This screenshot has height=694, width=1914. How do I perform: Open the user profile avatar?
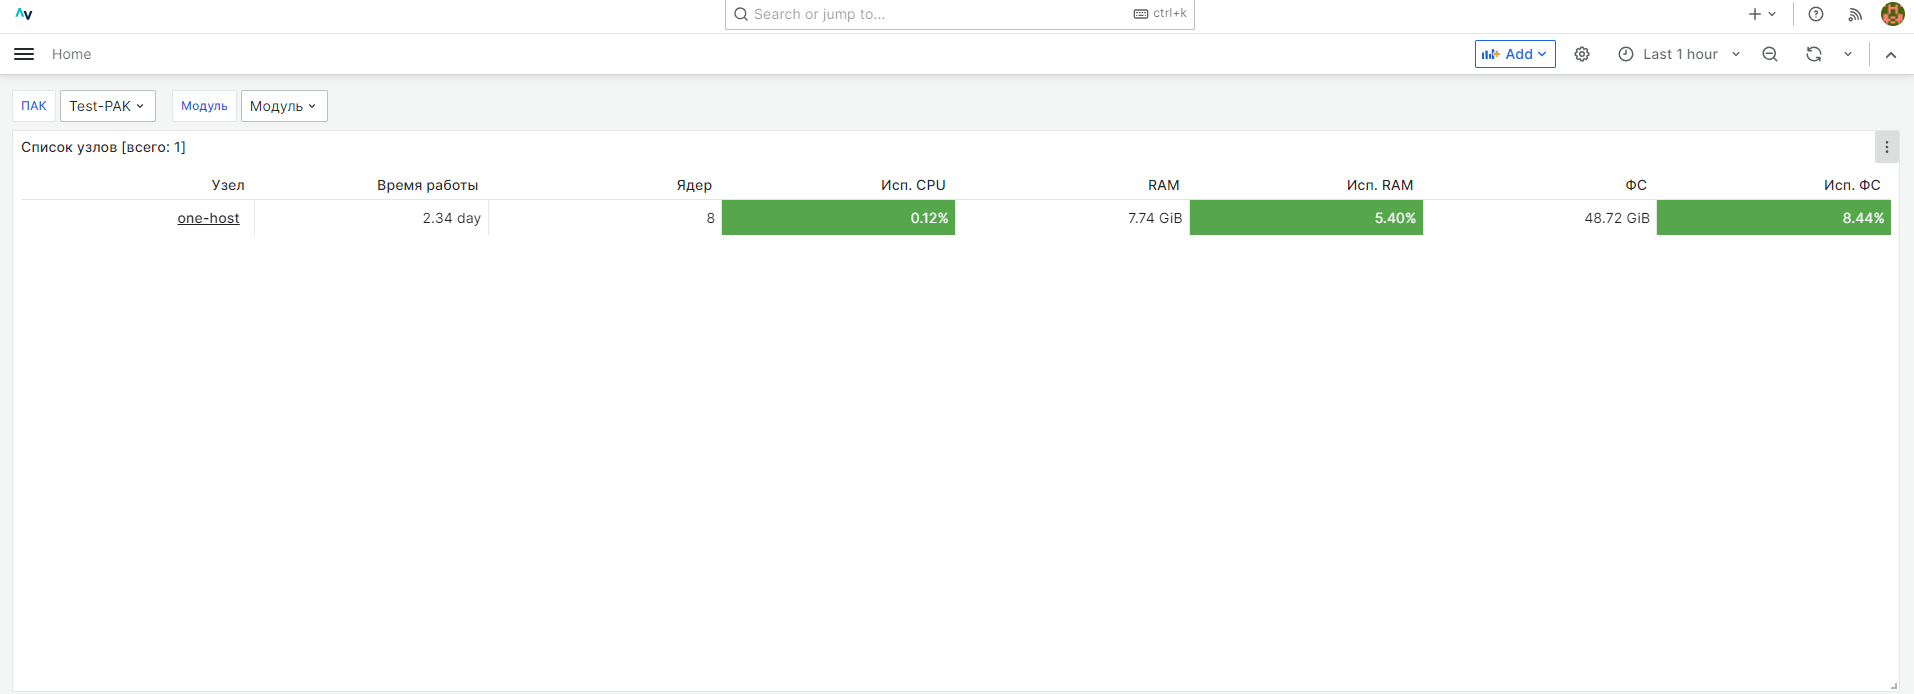(x=1892, y=14)
